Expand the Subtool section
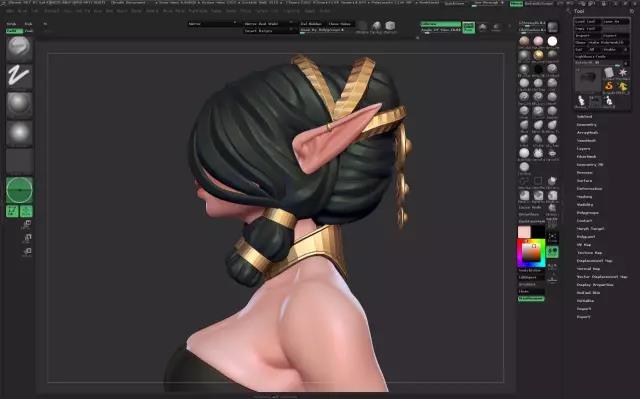This screenshot has width=640, height=399. pyautogui.click(x=584, y=117)
